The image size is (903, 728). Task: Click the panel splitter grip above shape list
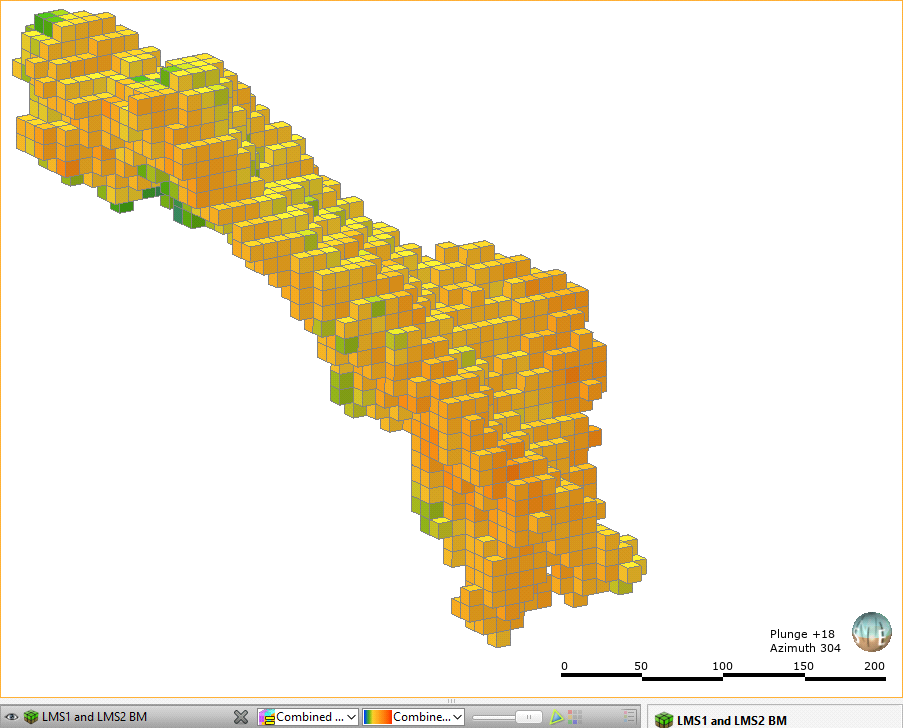(451, 701)
